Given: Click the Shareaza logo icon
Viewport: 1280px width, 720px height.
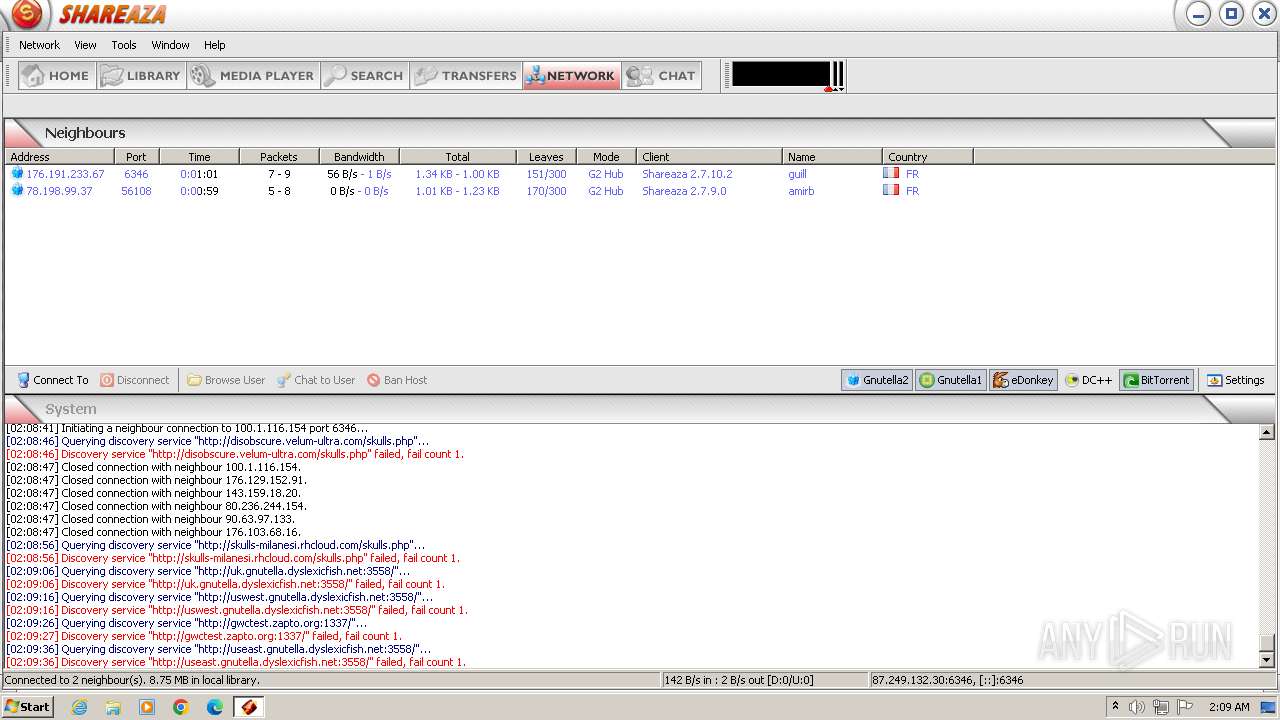Looking at the screenshot, I should point(27,14).
